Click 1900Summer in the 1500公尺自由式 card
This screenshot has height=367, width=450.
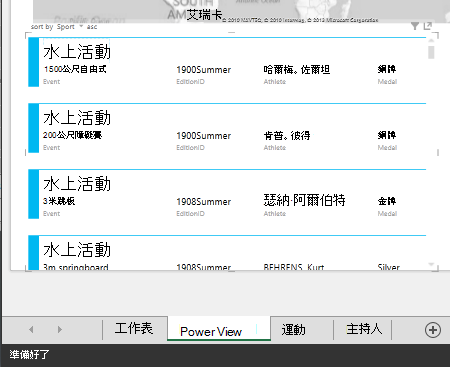pos(204,70)
